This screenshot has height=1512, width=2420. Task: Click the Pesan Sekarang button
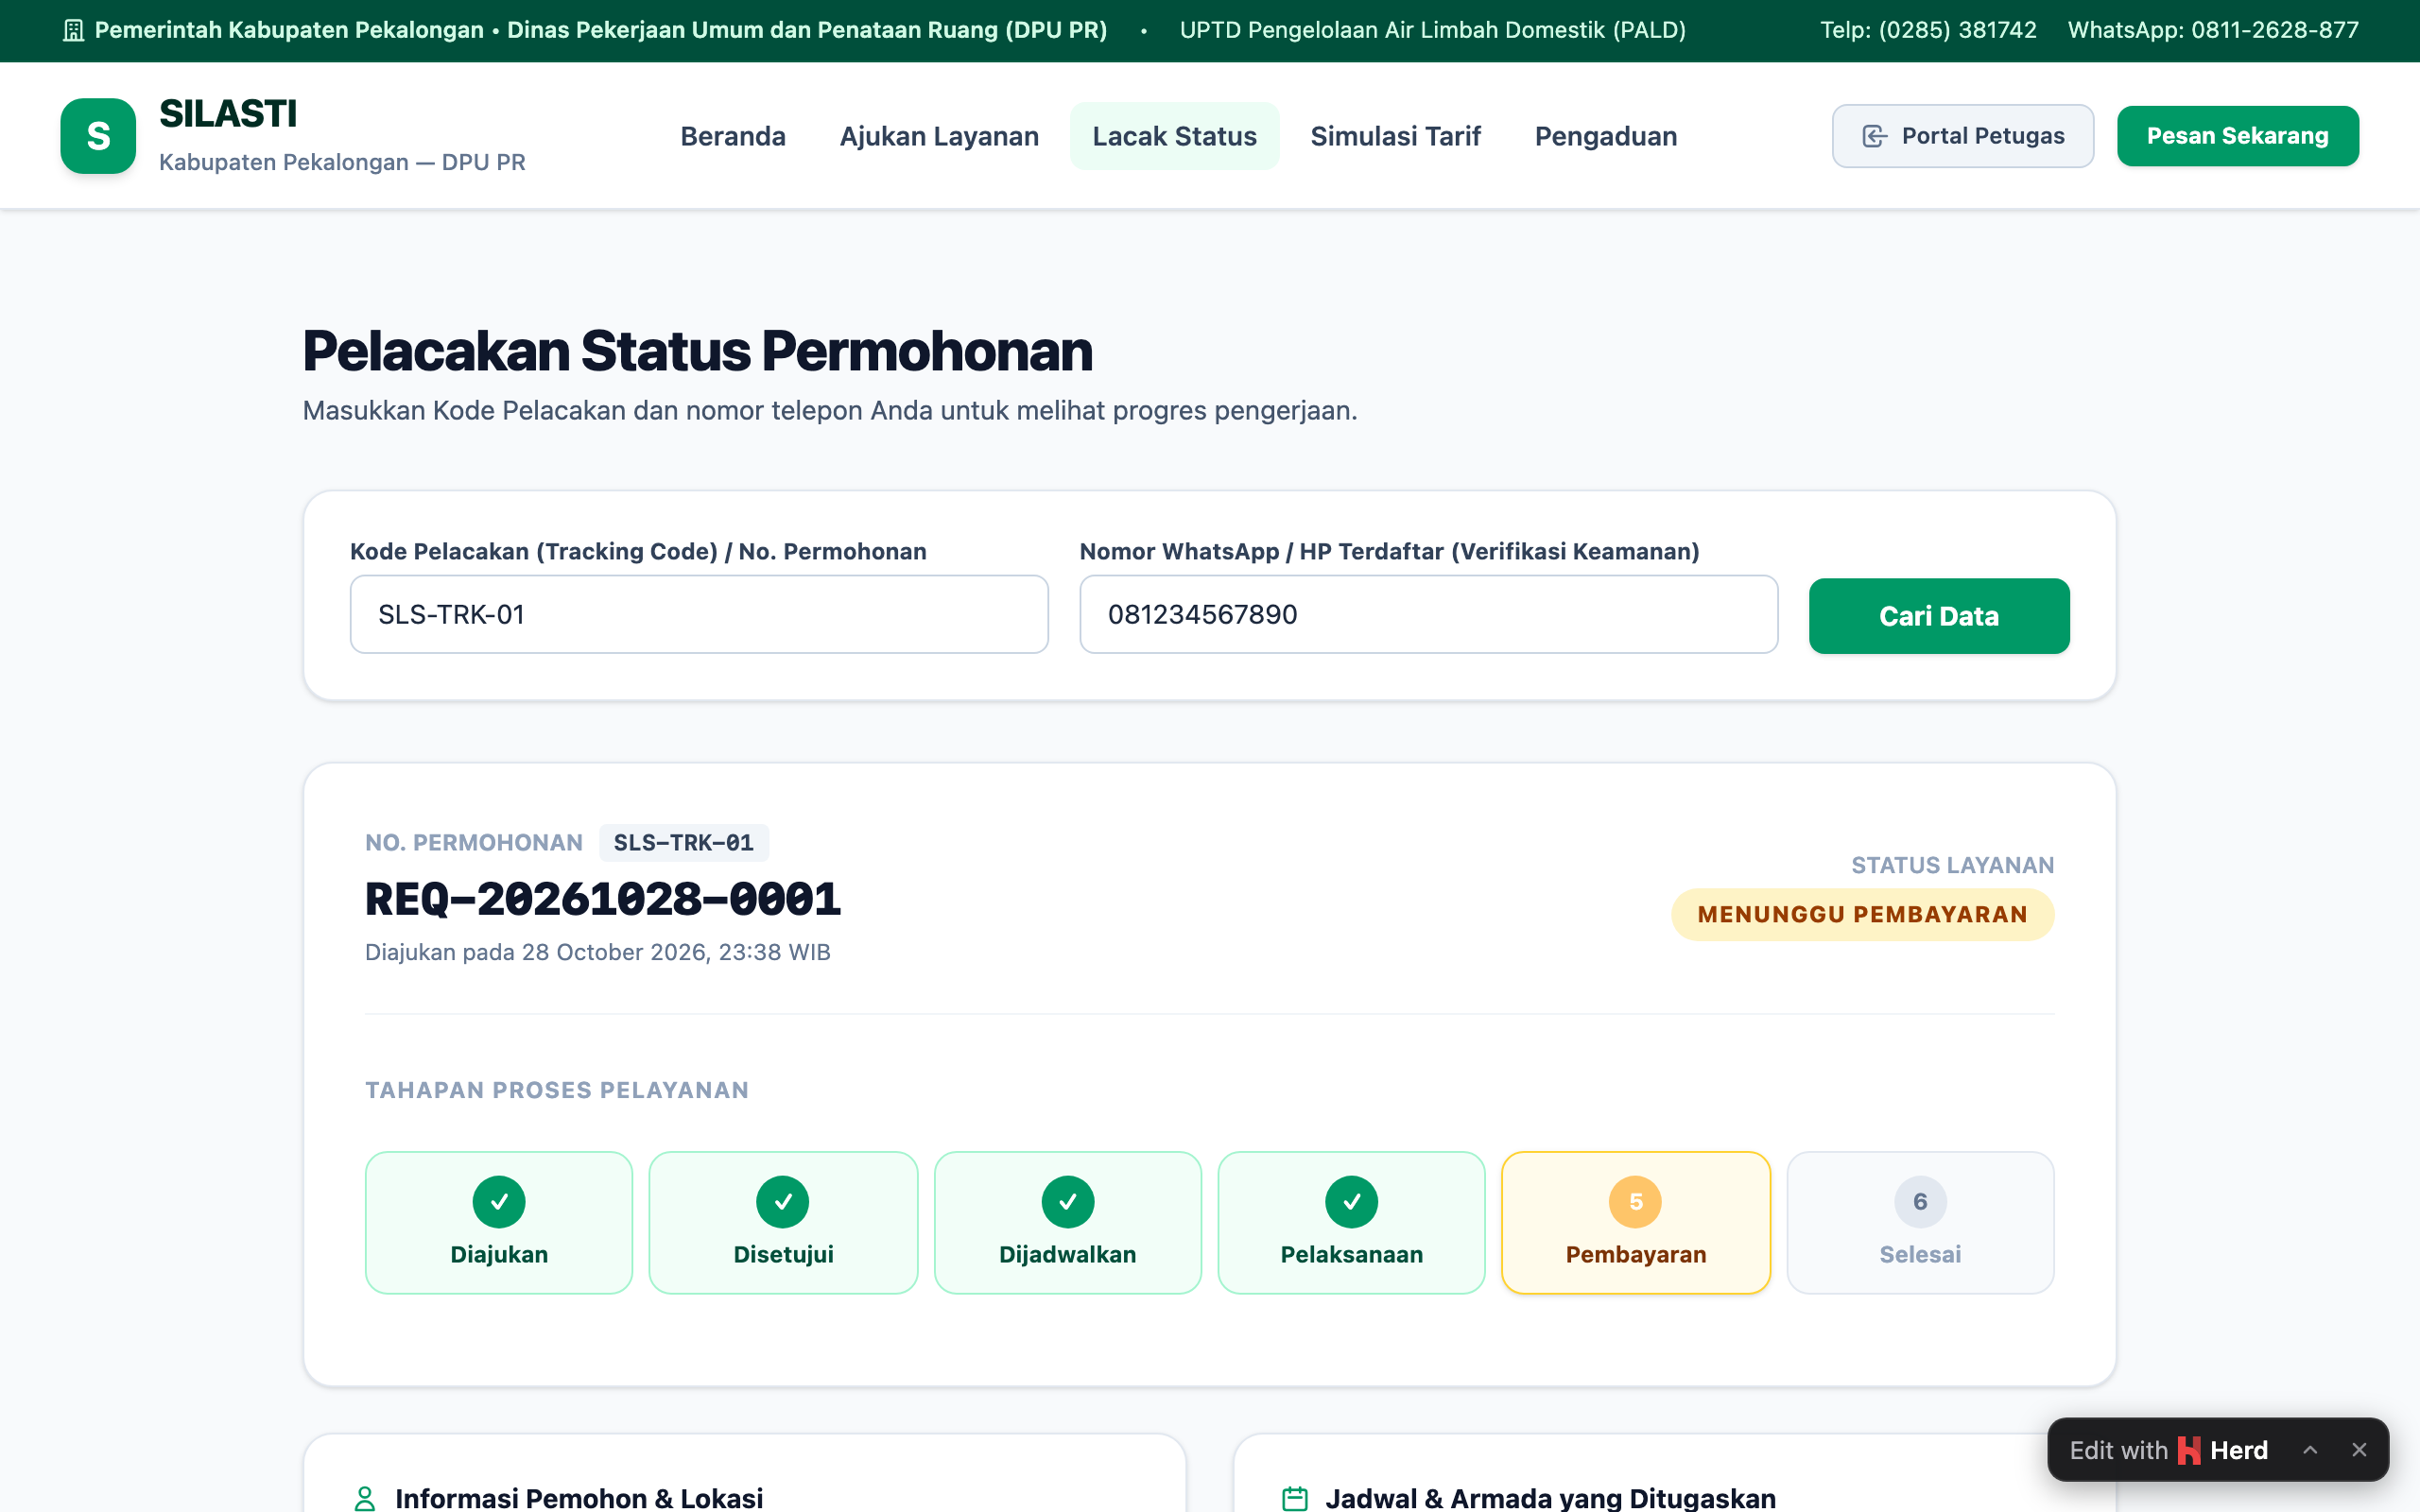pyautogui.click(x=2237, y=136)
